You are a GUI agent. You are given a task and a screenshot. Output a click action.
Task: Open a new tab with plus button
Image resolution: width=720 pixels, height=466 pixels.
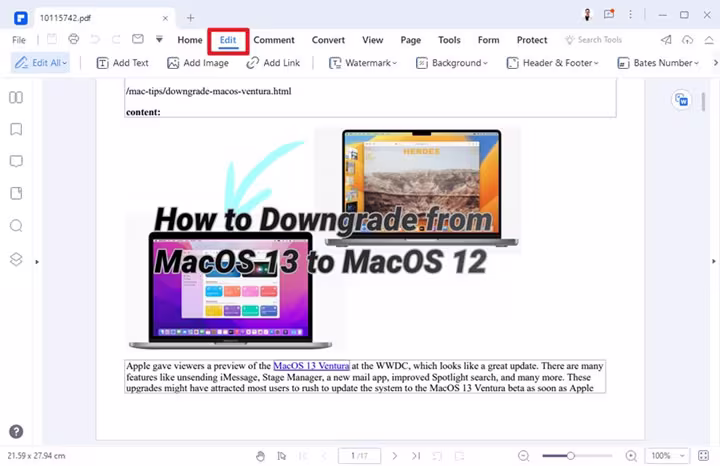(x=191, y=18)
